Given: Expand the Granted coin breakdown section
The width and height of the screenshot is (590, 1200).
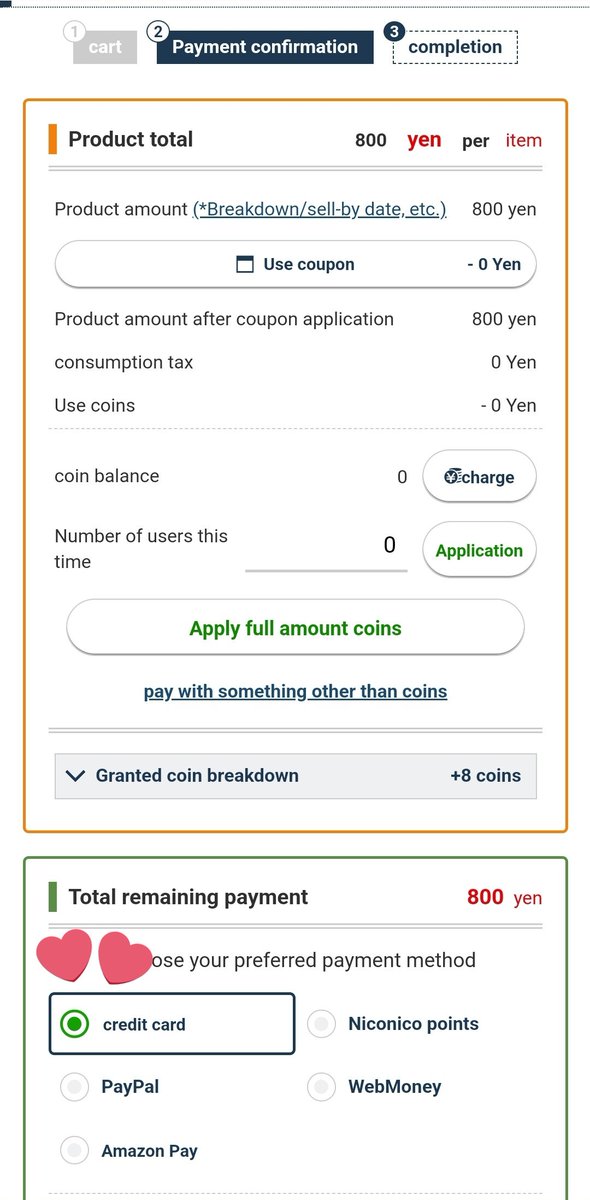Looking at the screenshot, I should pyautogui.click(x=295, y=775).
